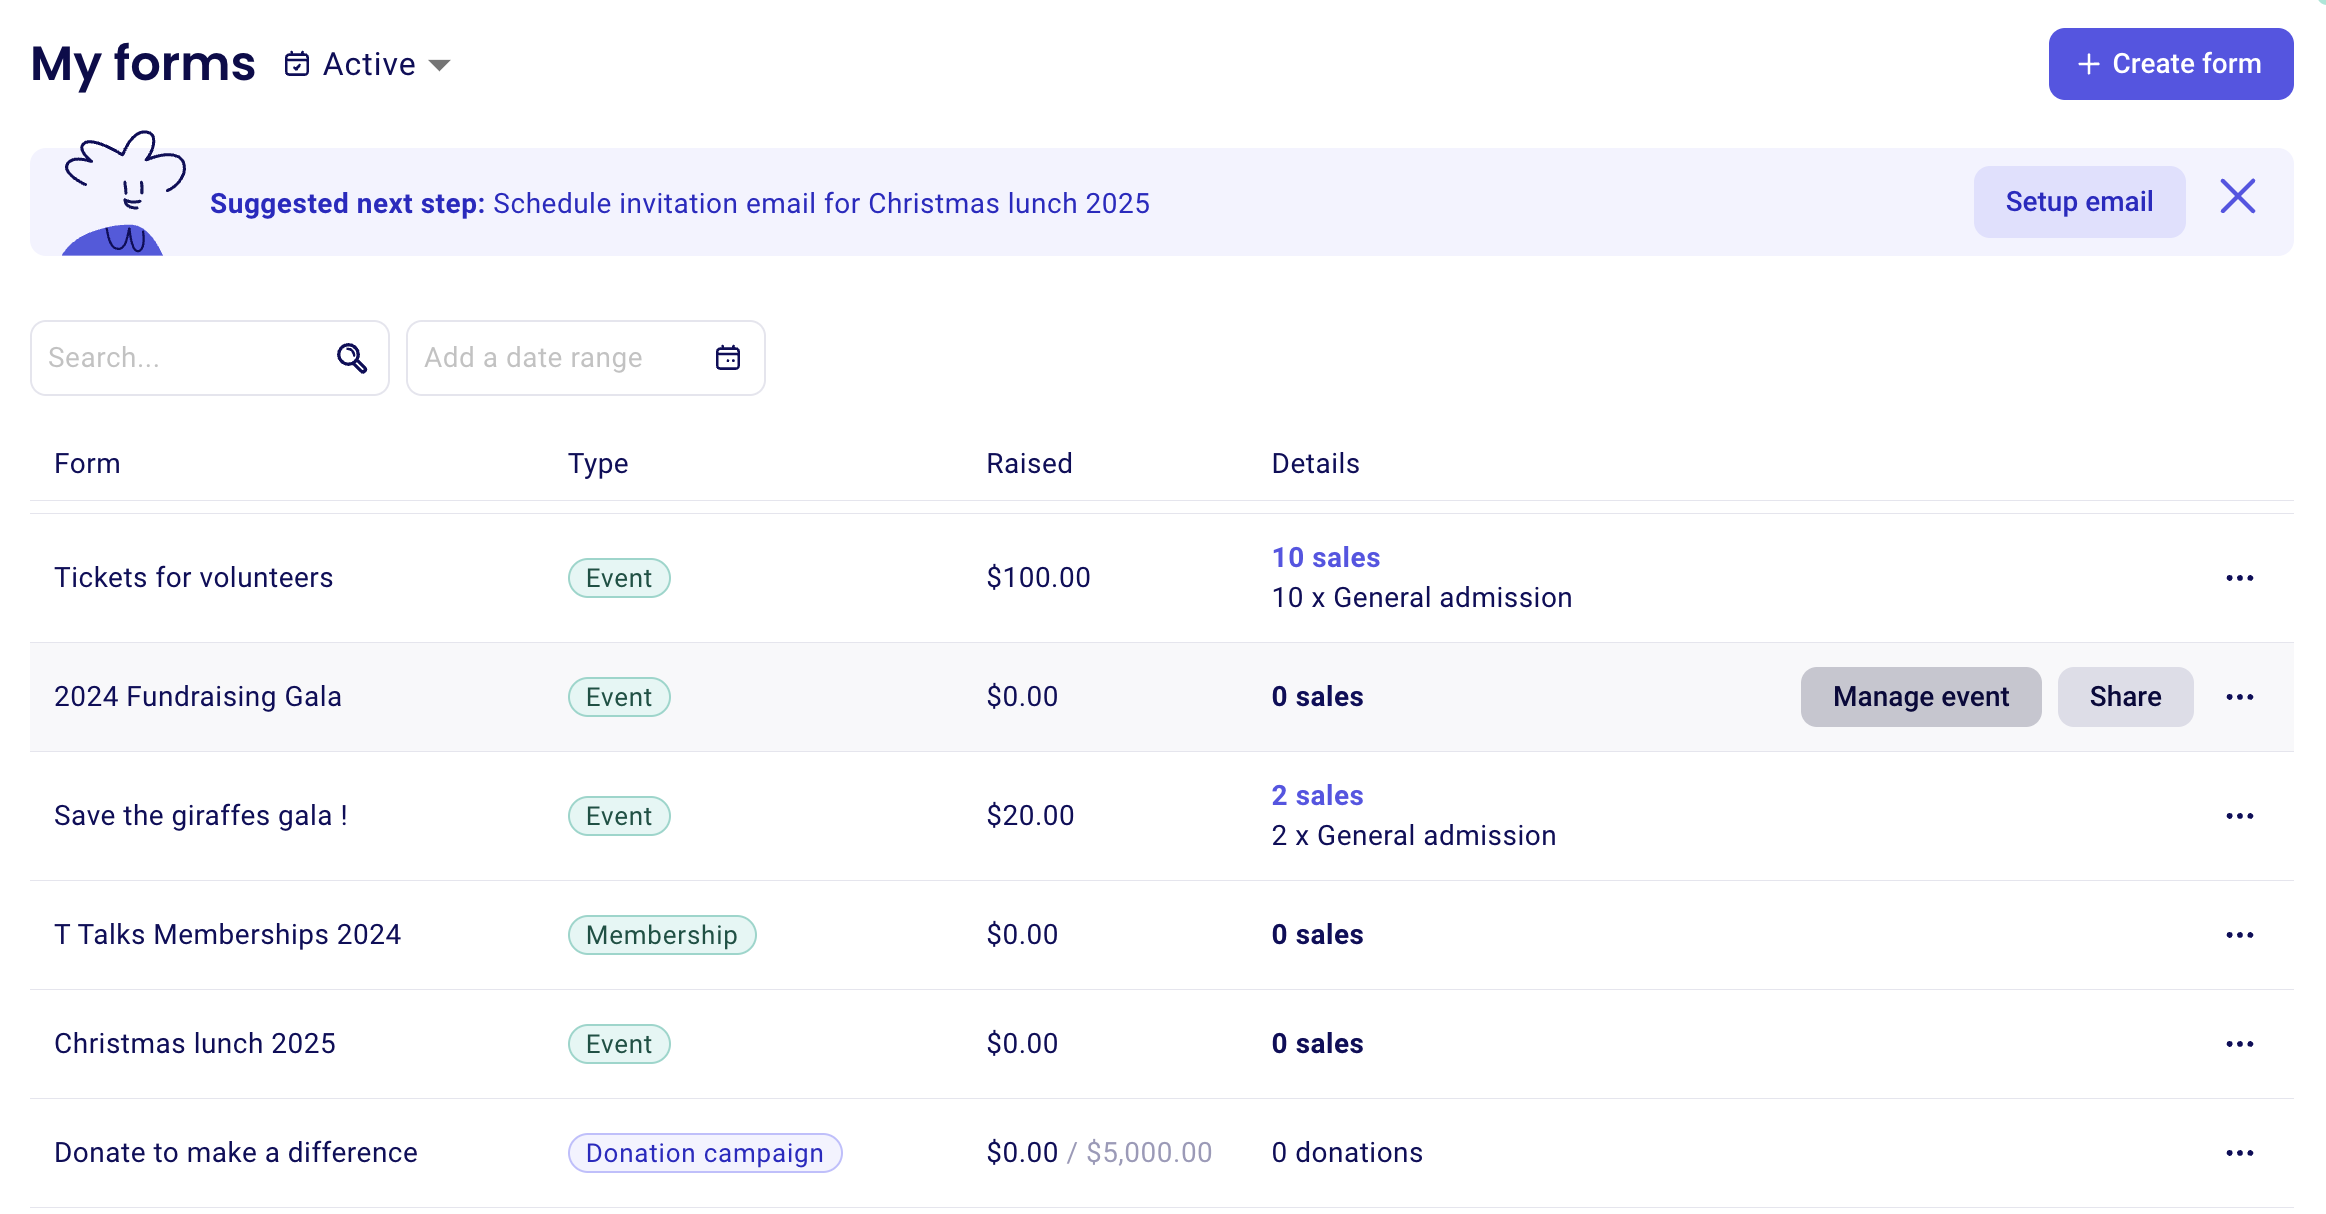Open the ellipsis menu for Tickets for volunteers
The height and width of the screenshot is (1214, 2326).
[x=2240, y=577]
